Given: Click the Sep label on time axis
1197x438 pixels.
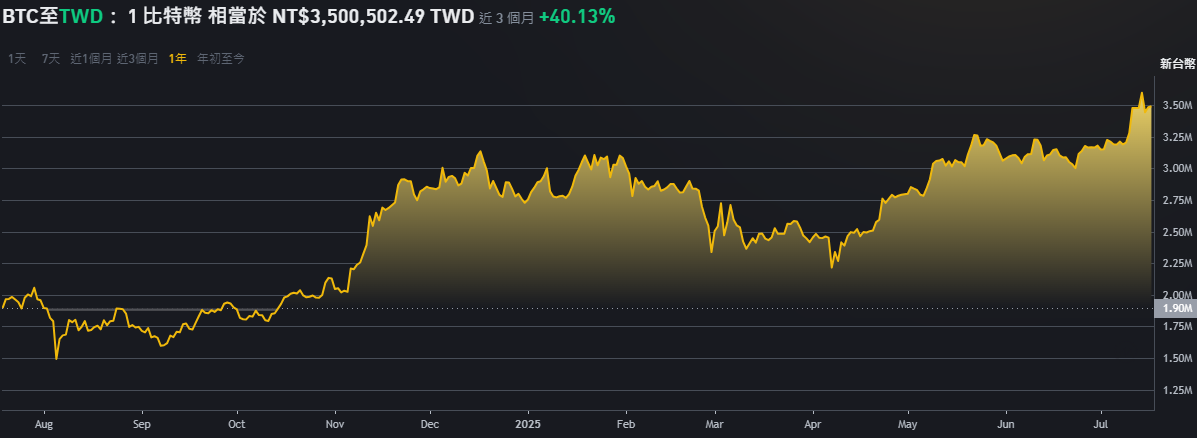Looking at the screenshot, I should tap(141, 424).
